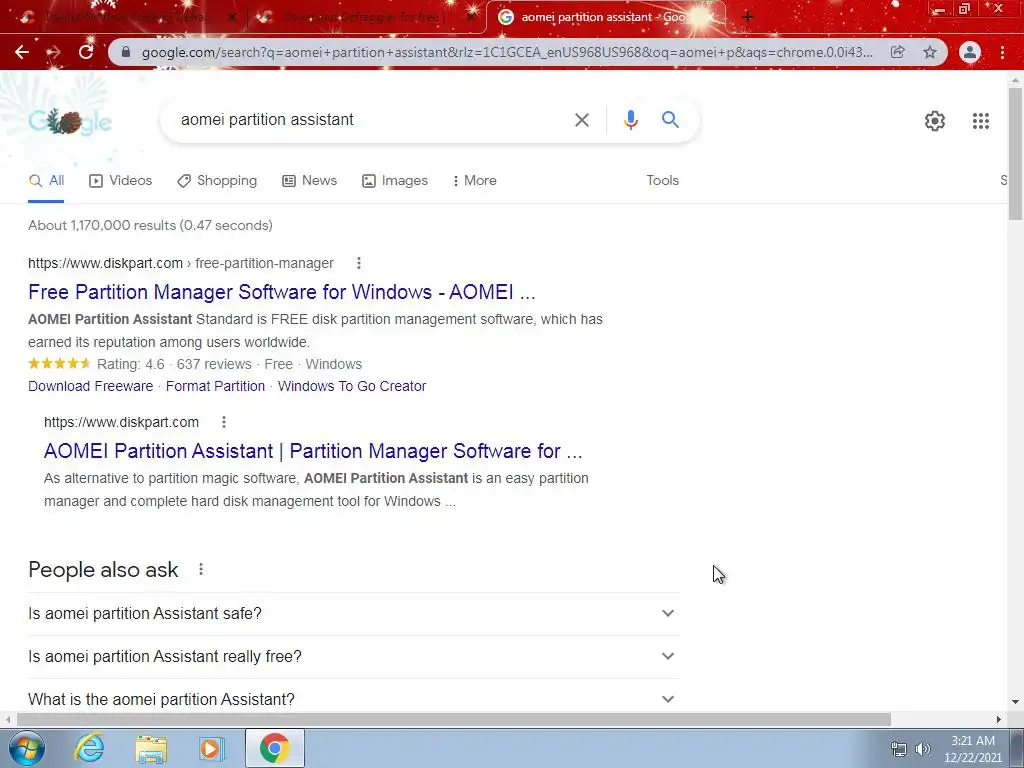
Task: Reload the page with the refresh icon
Action: click(x=86, y=52)
